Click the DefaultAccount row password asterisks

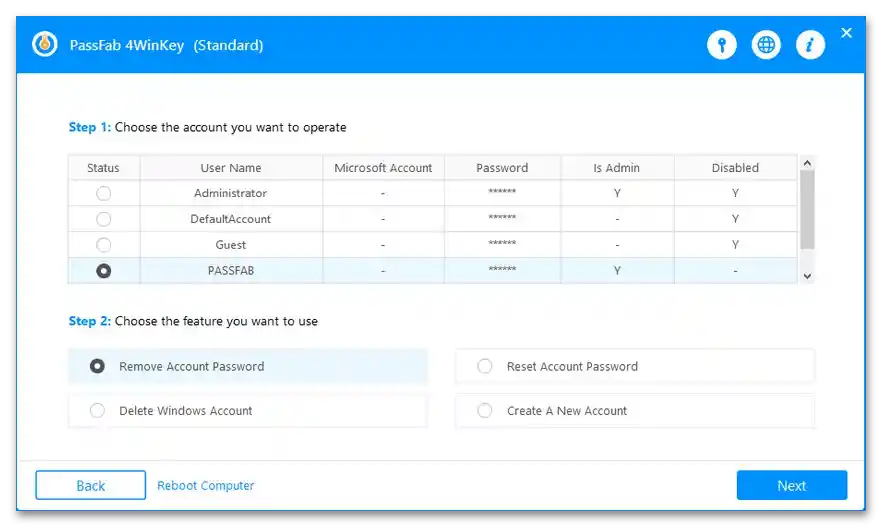pyautogui.click(x=502, y=218)
